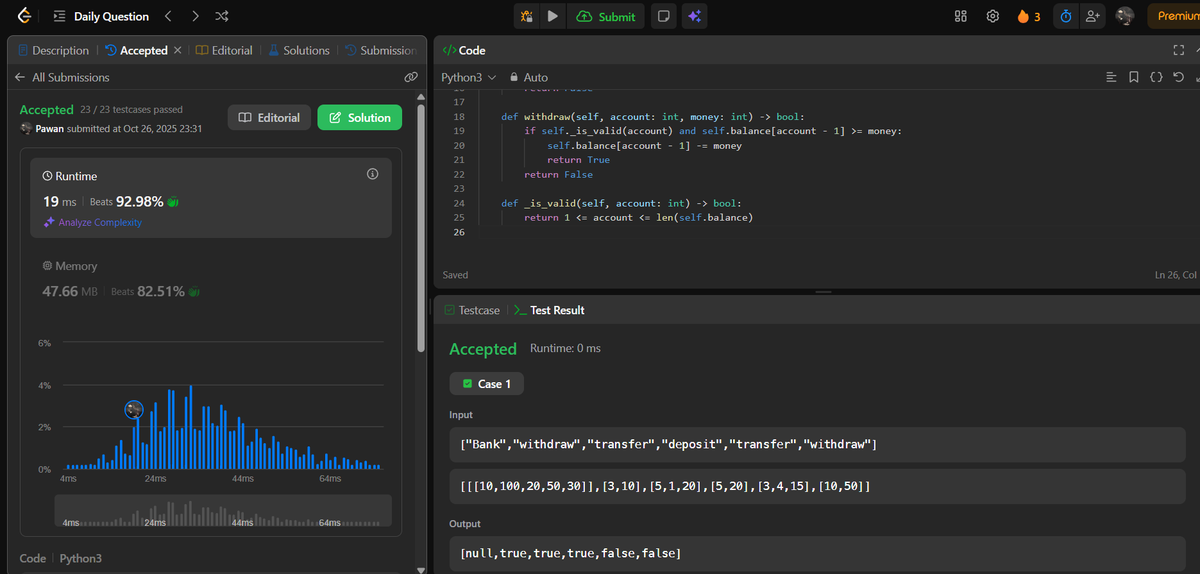Click the 'Saved' status text

click(455, 275)
